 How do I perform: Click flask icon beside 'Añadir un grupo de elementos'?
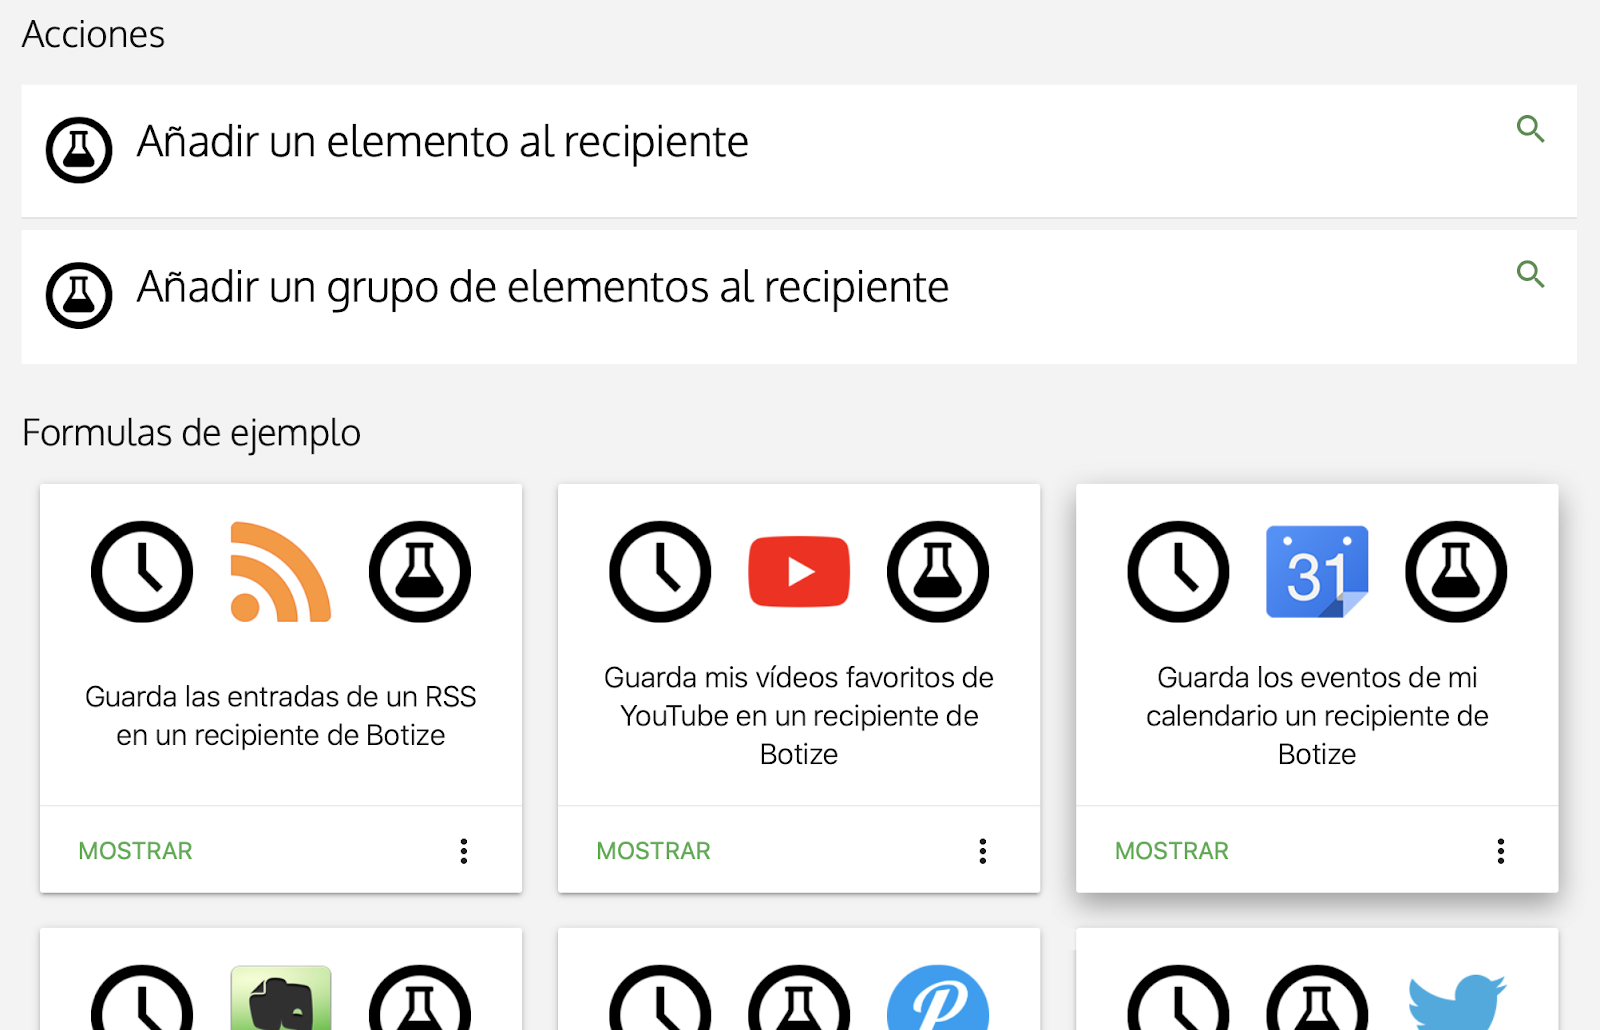pos(79,296)
